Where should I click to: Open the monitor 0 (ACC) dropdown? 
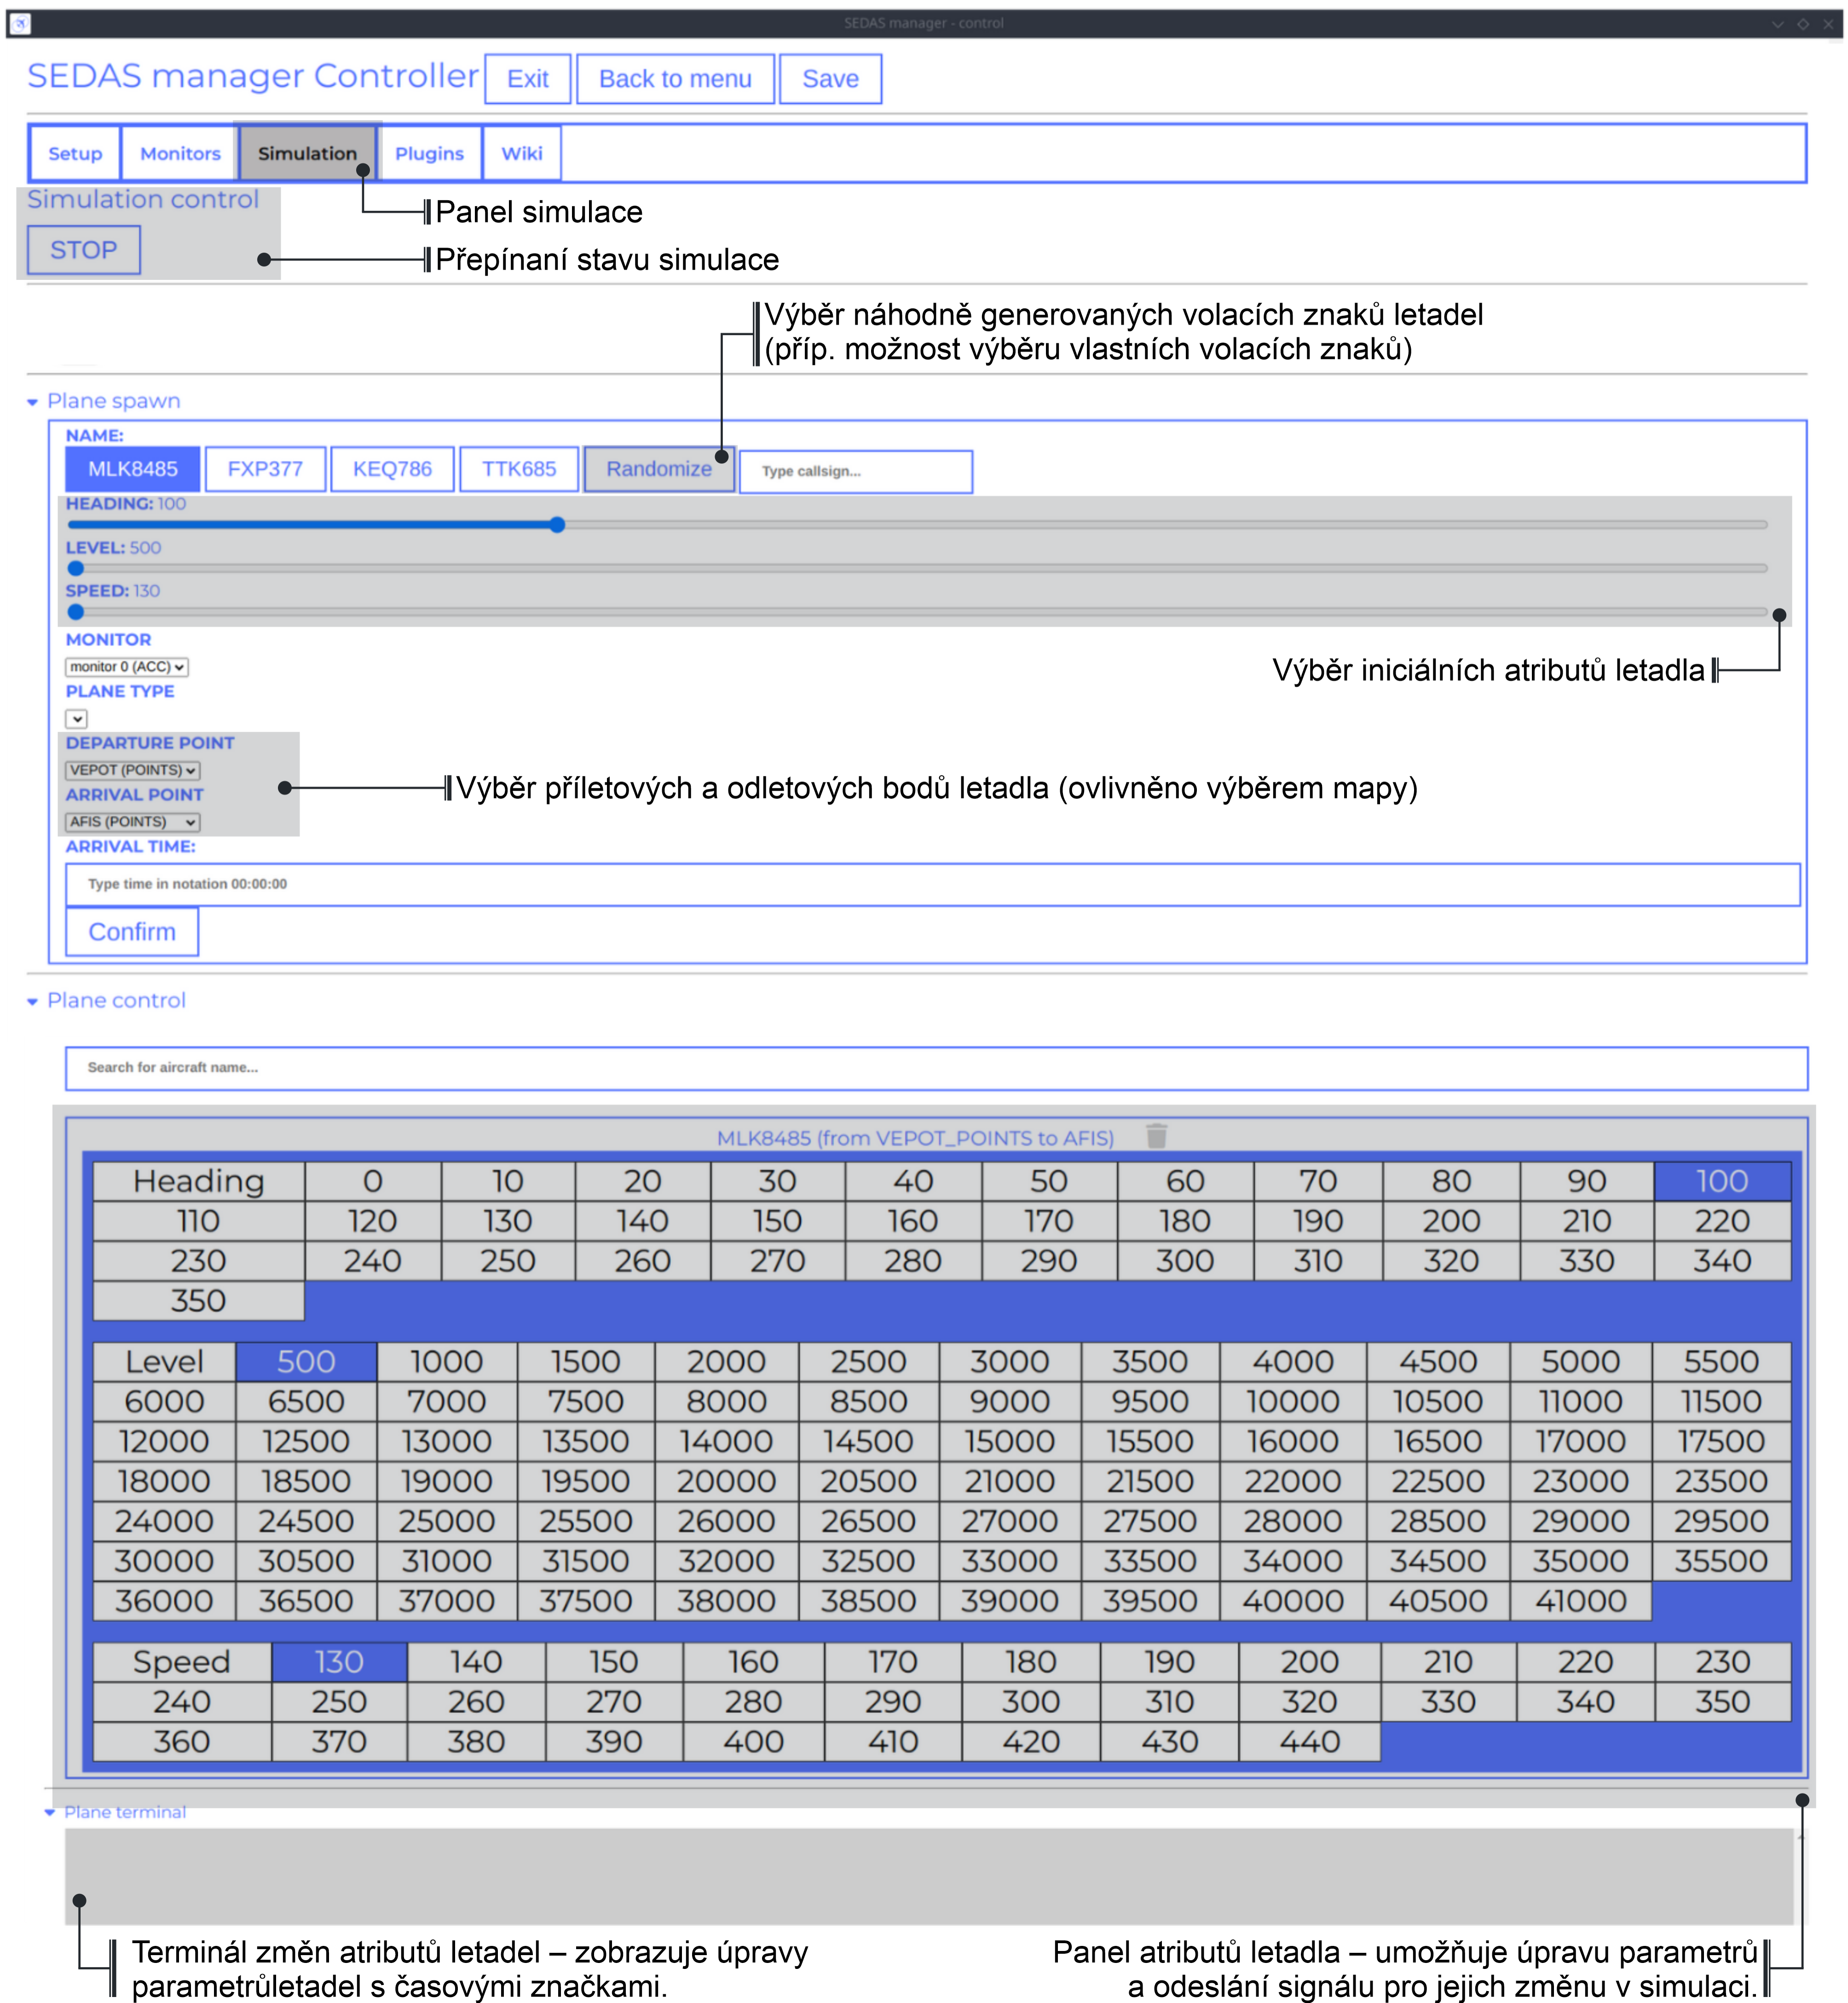click(127, 666)
